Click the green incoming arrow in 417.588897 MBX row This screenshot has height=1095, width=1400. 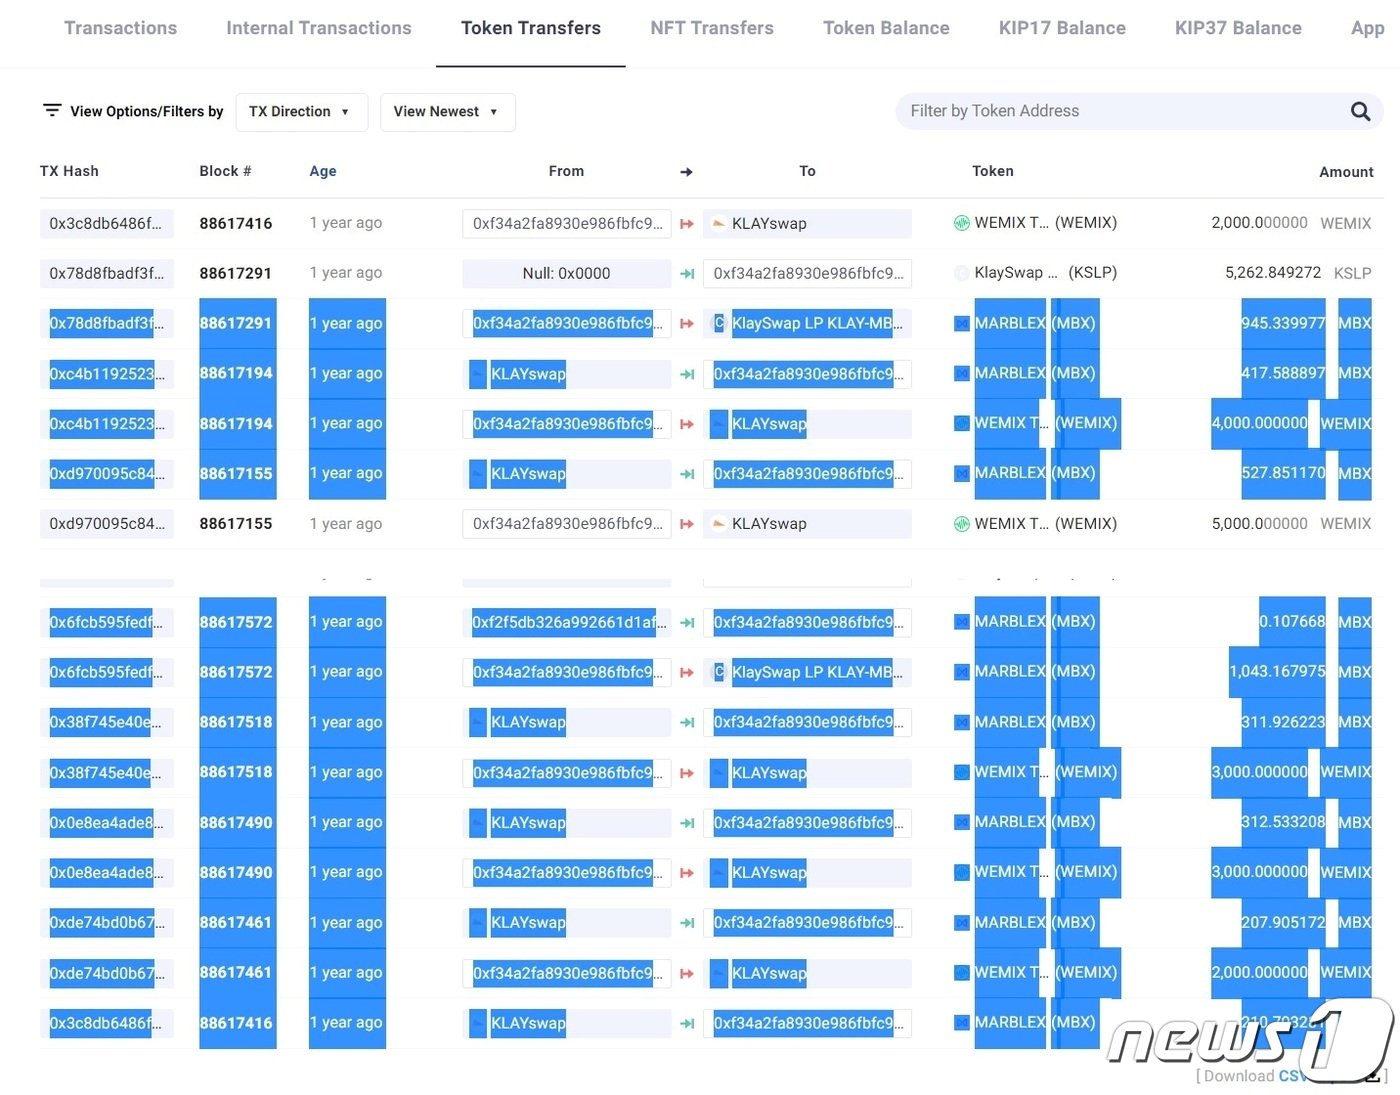pyautogui.click(x=687, y=374)
